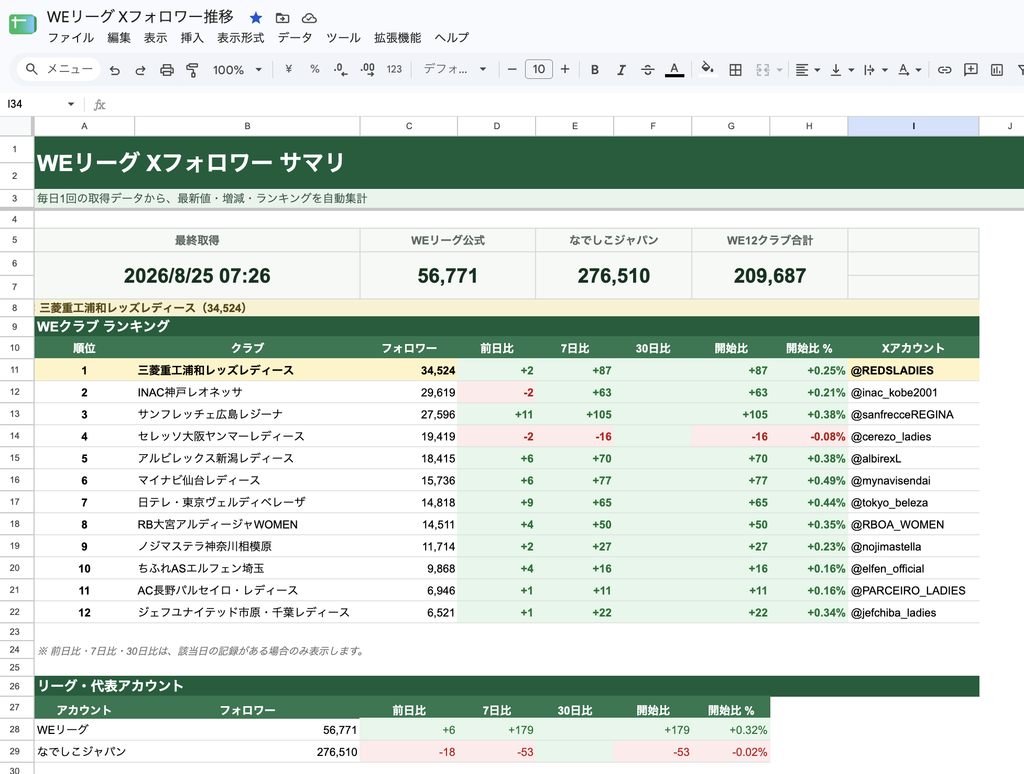Select the follower count 27,596 cell
Viewport: 1024px width, 774px height.
coord(409,415)
